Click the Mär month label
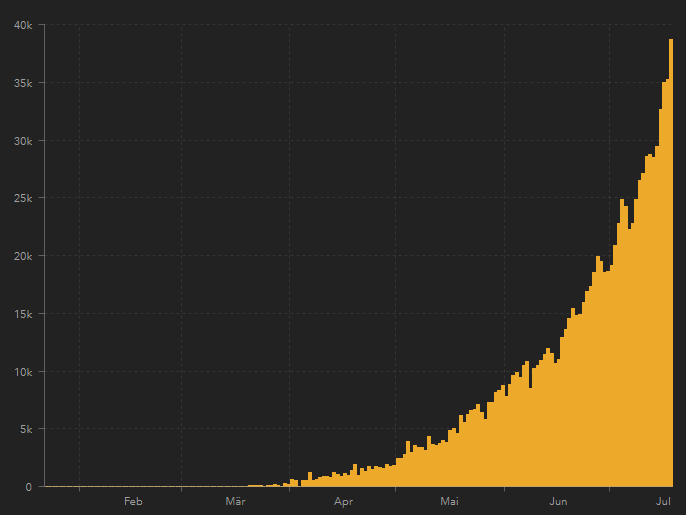 (235, 501)
